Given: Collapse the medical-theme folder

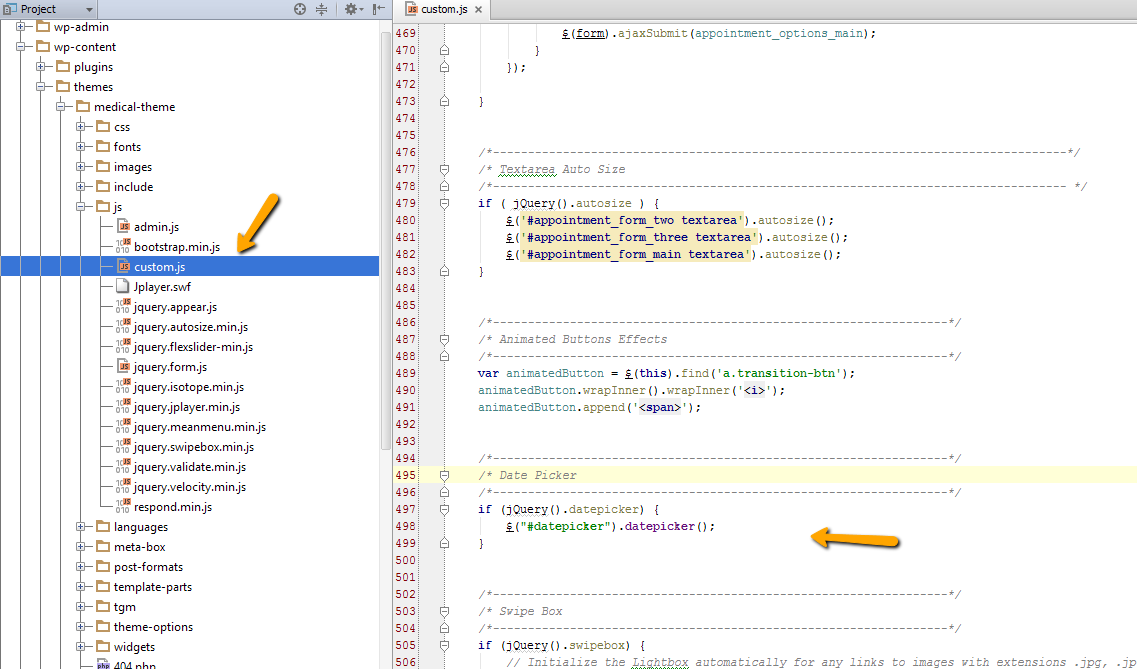Looking at the screenshot, I should coord(61,107).
